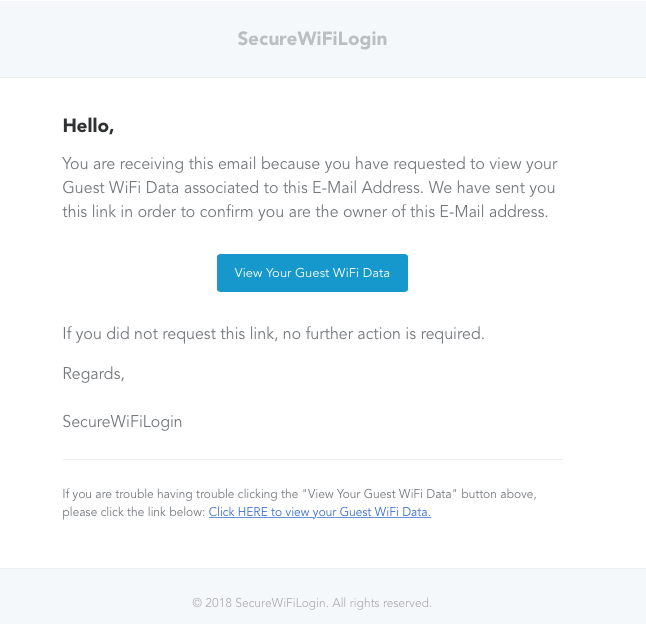
Task: Click the quoted button name in the footnote
Action: point(379,494)
